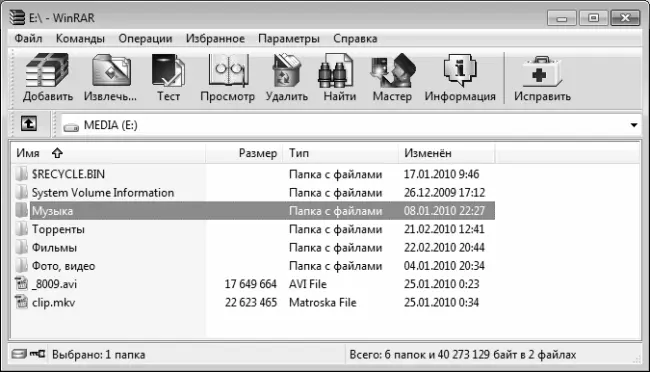Open the Избранное menu
This screenshot has width=650, height=372.
[215, 39]
